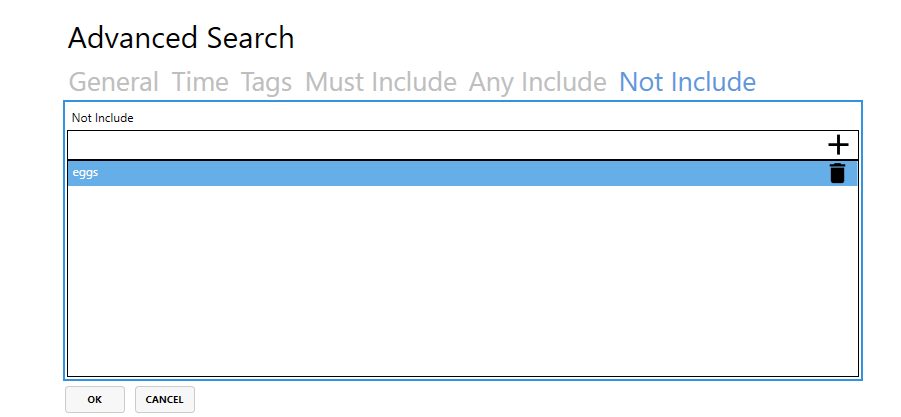Select the Must Include tab

[x=380, y=82]
